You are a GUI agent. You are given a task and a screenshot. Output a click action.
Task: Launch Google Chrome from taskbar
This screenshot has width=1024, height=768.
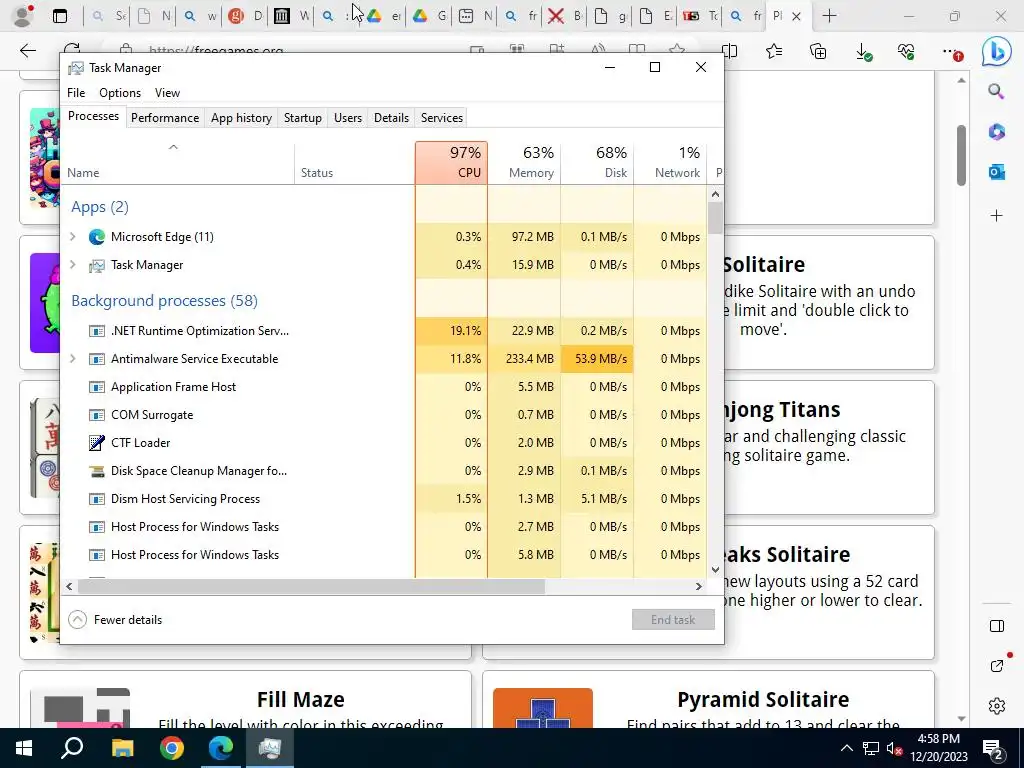(x=172, y=748)
